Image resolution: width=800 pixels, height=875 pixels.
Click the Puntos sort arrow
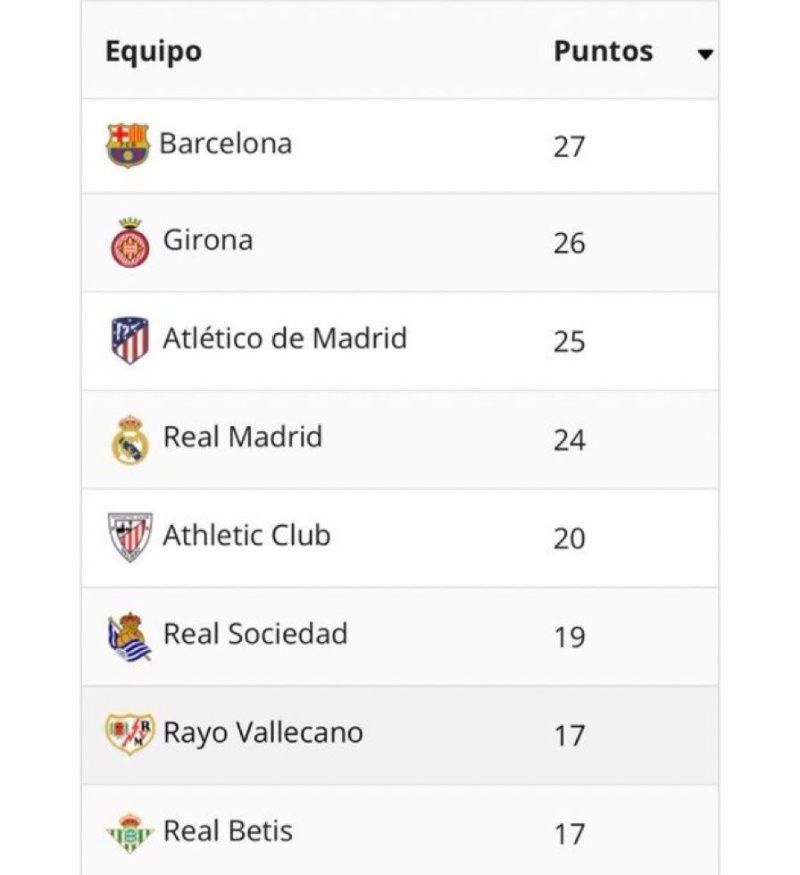(705, 54)
